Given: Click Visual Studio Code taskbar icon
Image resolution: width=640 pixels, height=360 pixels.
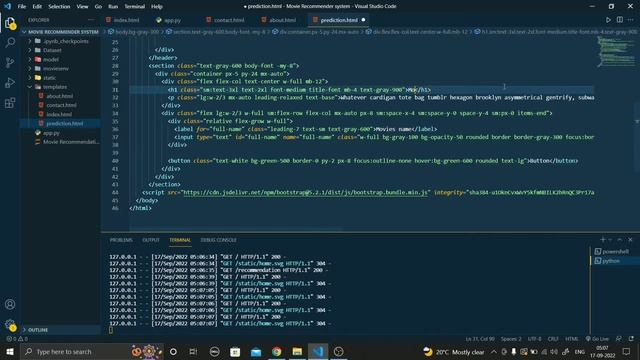Looking at the screenshot, I should [318, 351].
